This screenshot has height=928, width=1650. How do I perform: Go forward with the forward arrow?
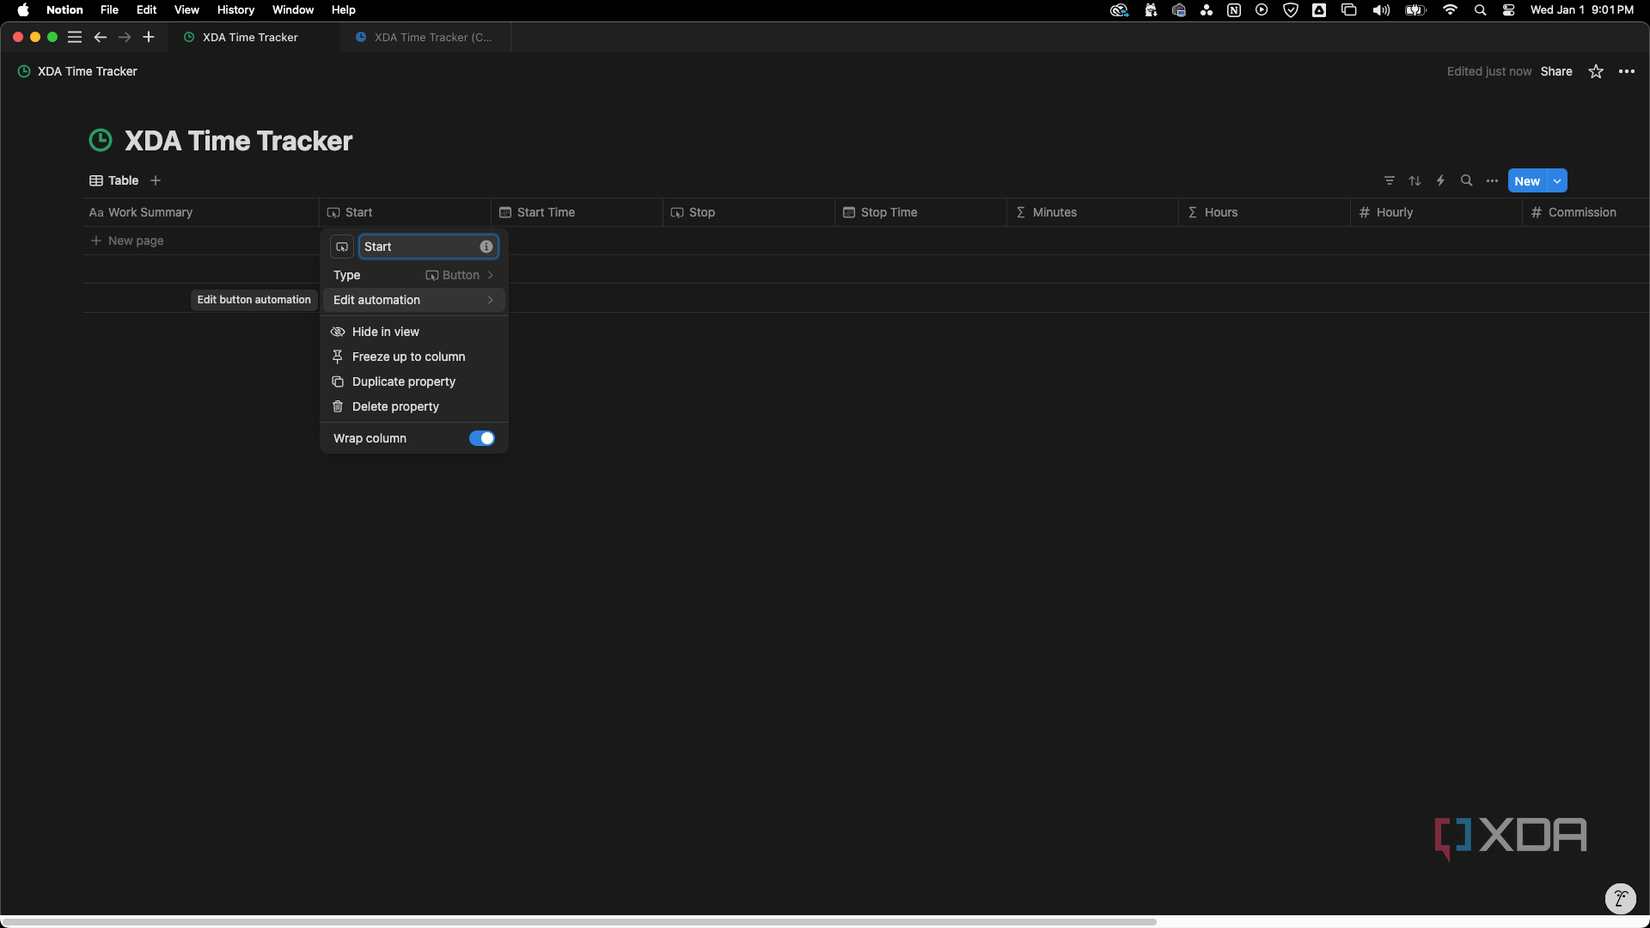124,37
